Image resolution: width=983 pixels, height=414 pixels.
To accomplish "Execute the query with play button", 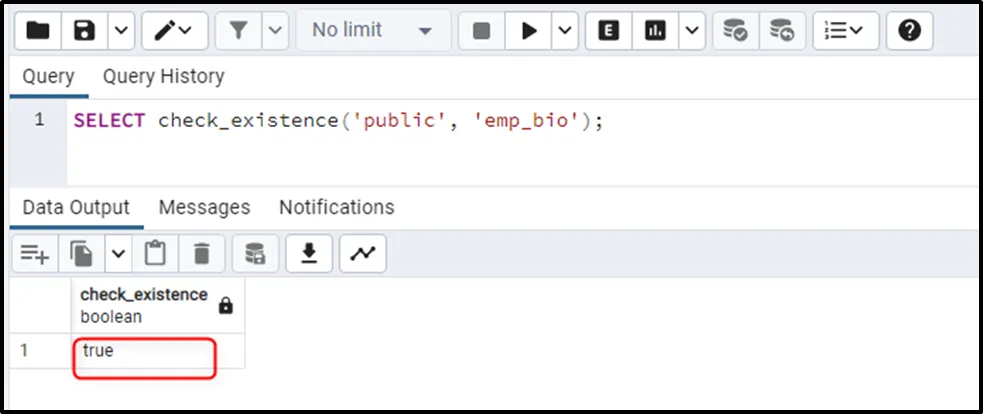I will pos(528,31).
